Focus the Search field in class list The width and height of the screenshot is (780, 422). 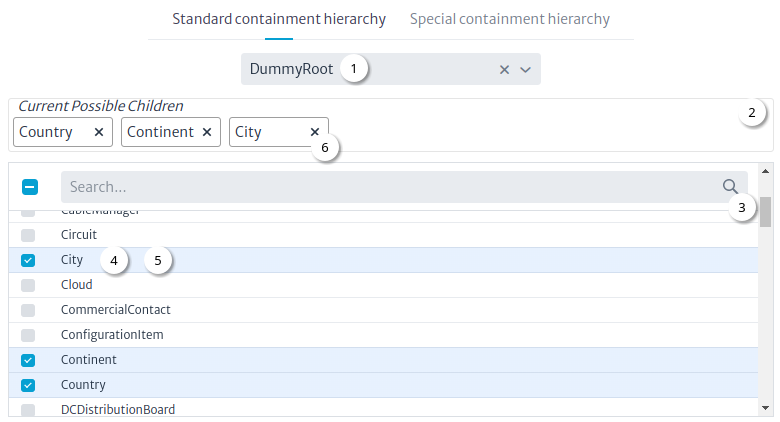(404, 187)
